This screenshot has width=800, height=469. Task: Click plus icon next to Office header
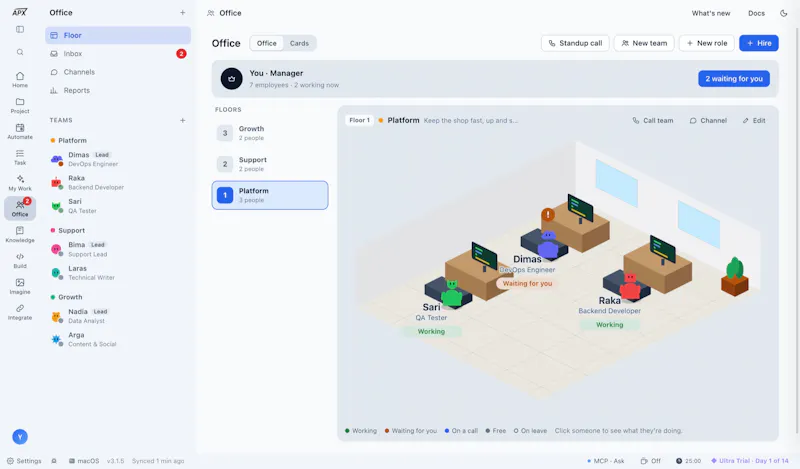(x=183, y=12)
